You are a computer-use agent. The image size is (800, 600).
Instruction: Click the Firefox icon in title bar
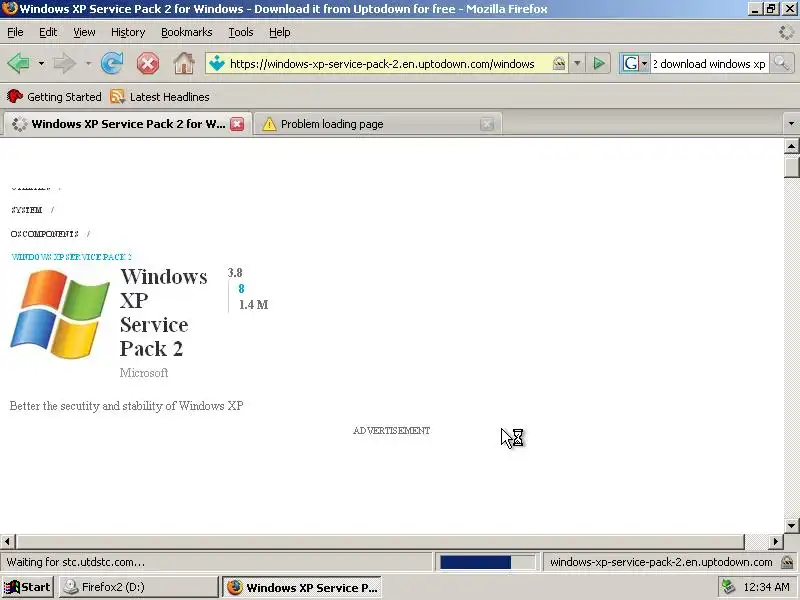click(9, 9)
